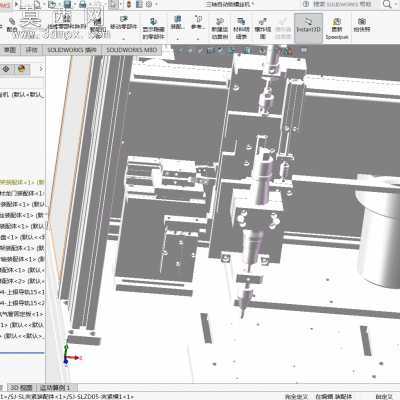Click the 拍快照 snapshot tool
The height and width of the screenshot is (400, 400).
pos(362,25)
